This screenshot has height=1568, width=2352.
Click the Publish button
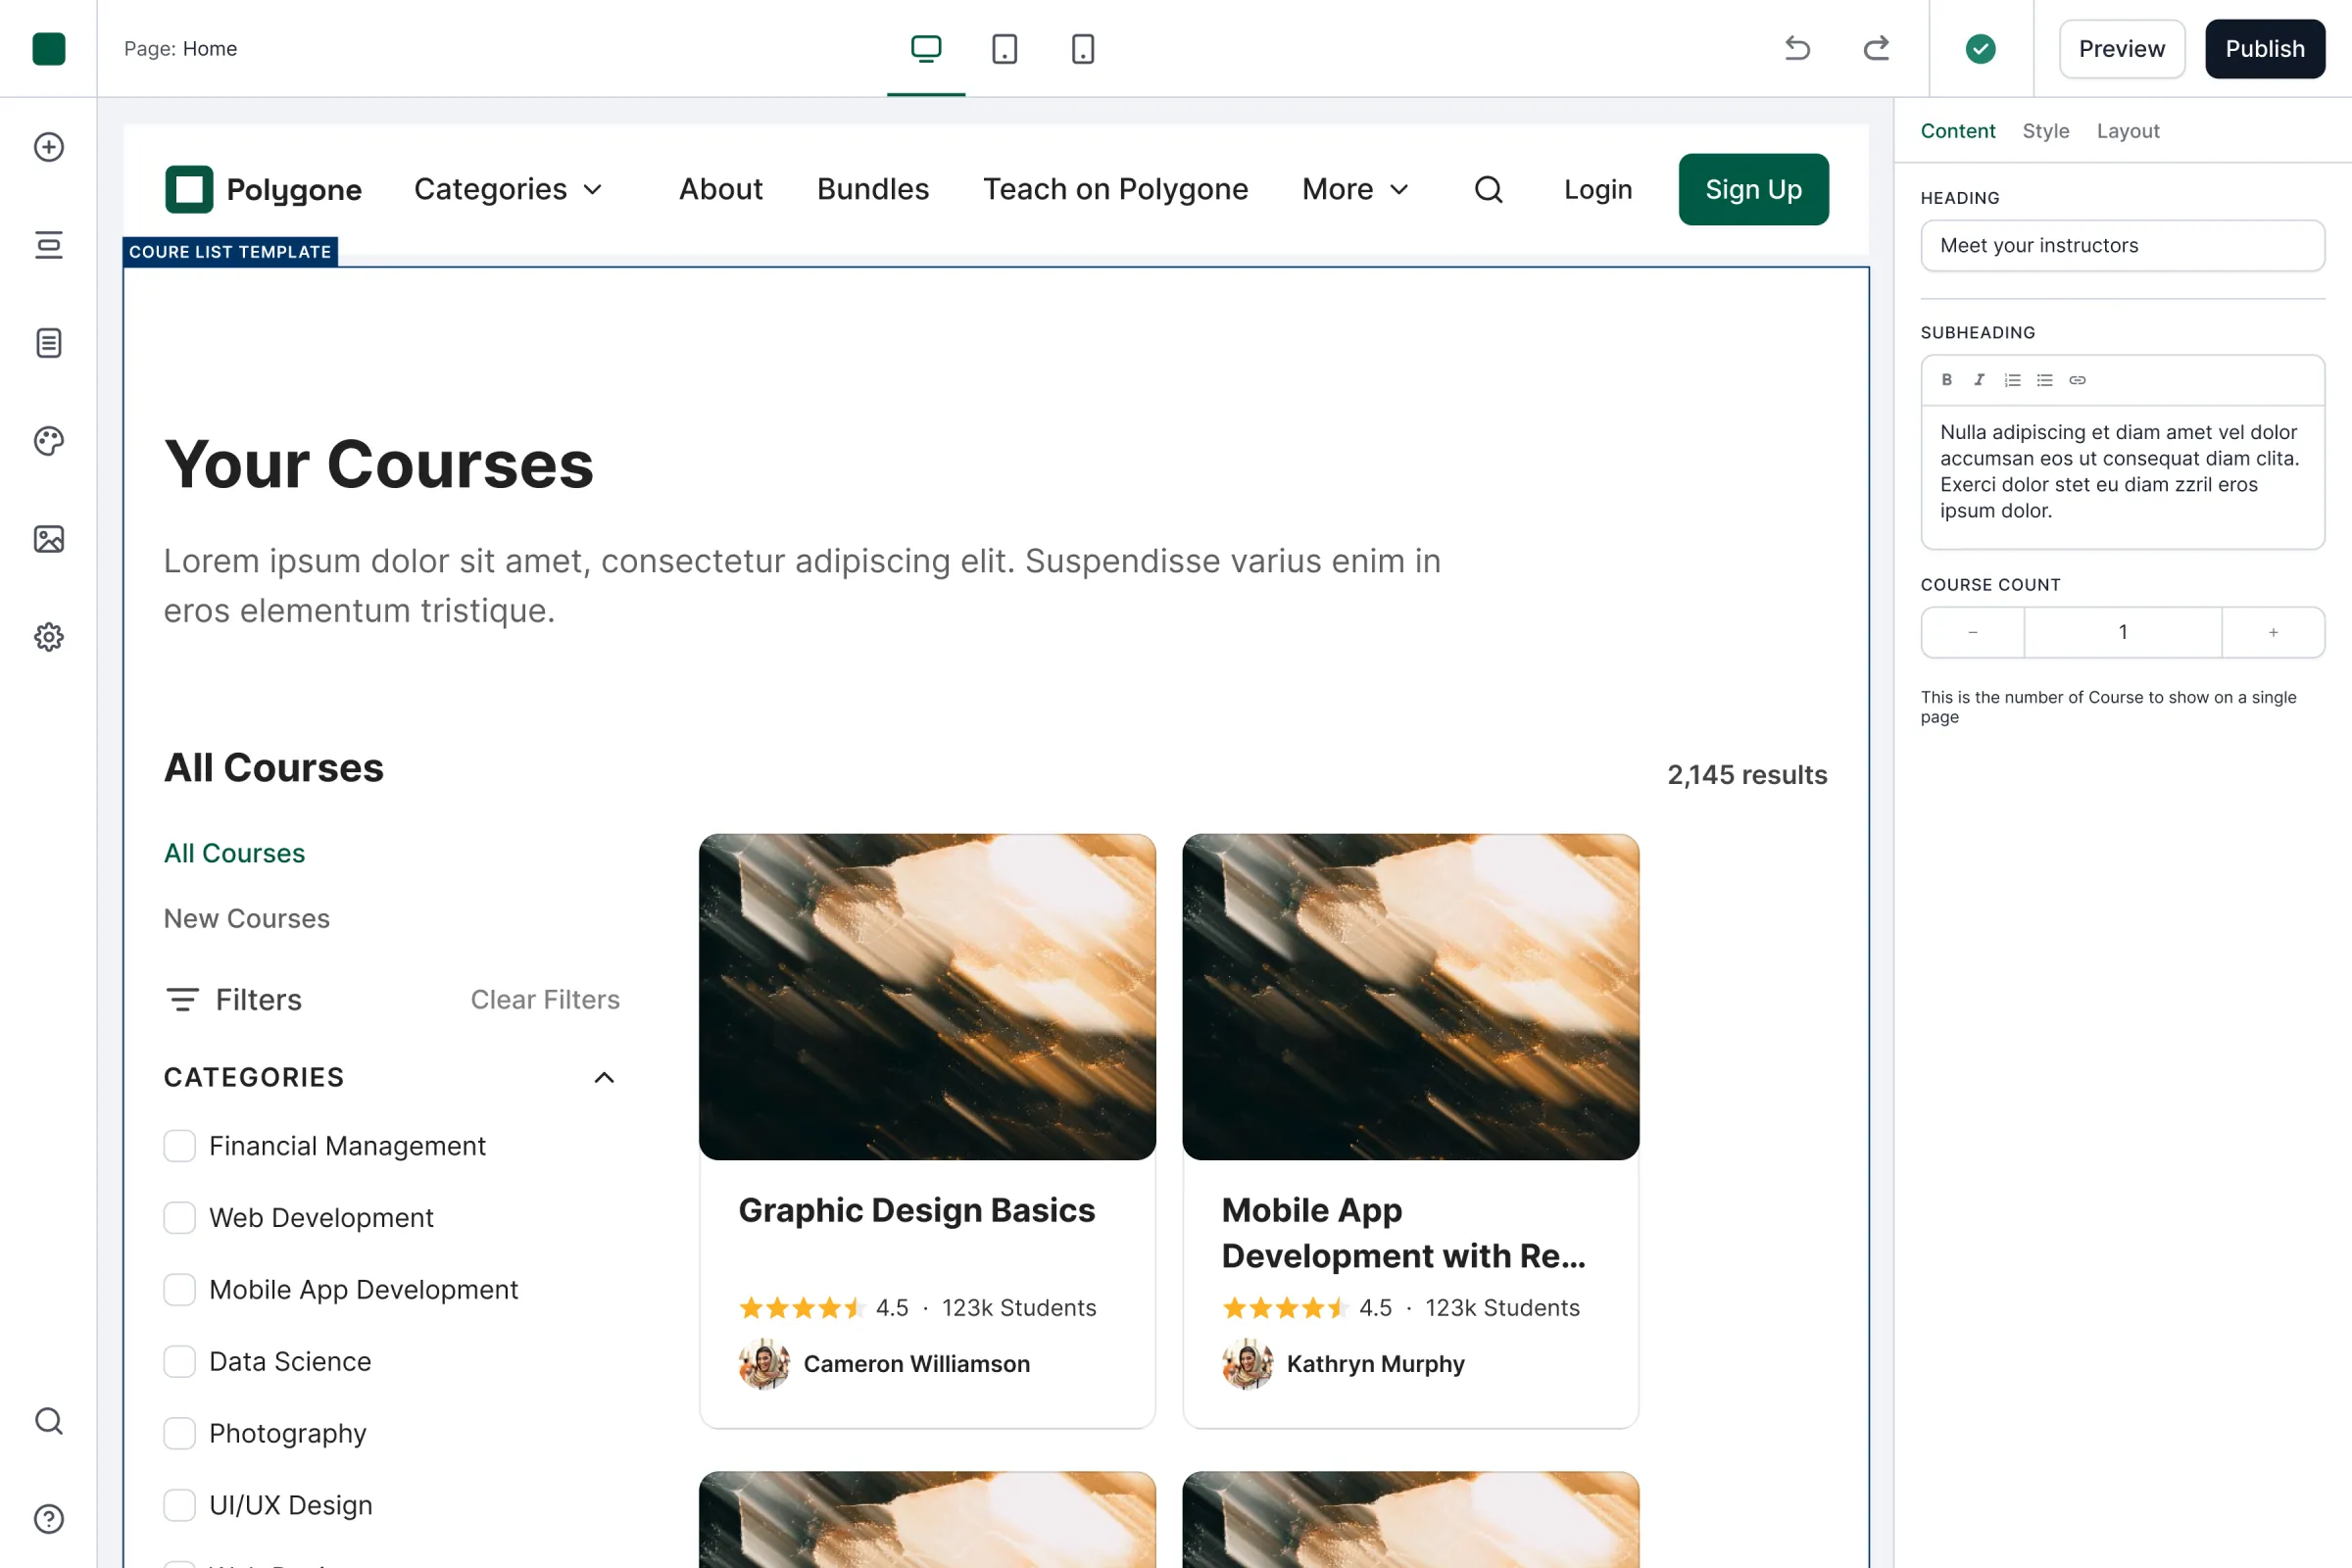[x=2265, y=48]
